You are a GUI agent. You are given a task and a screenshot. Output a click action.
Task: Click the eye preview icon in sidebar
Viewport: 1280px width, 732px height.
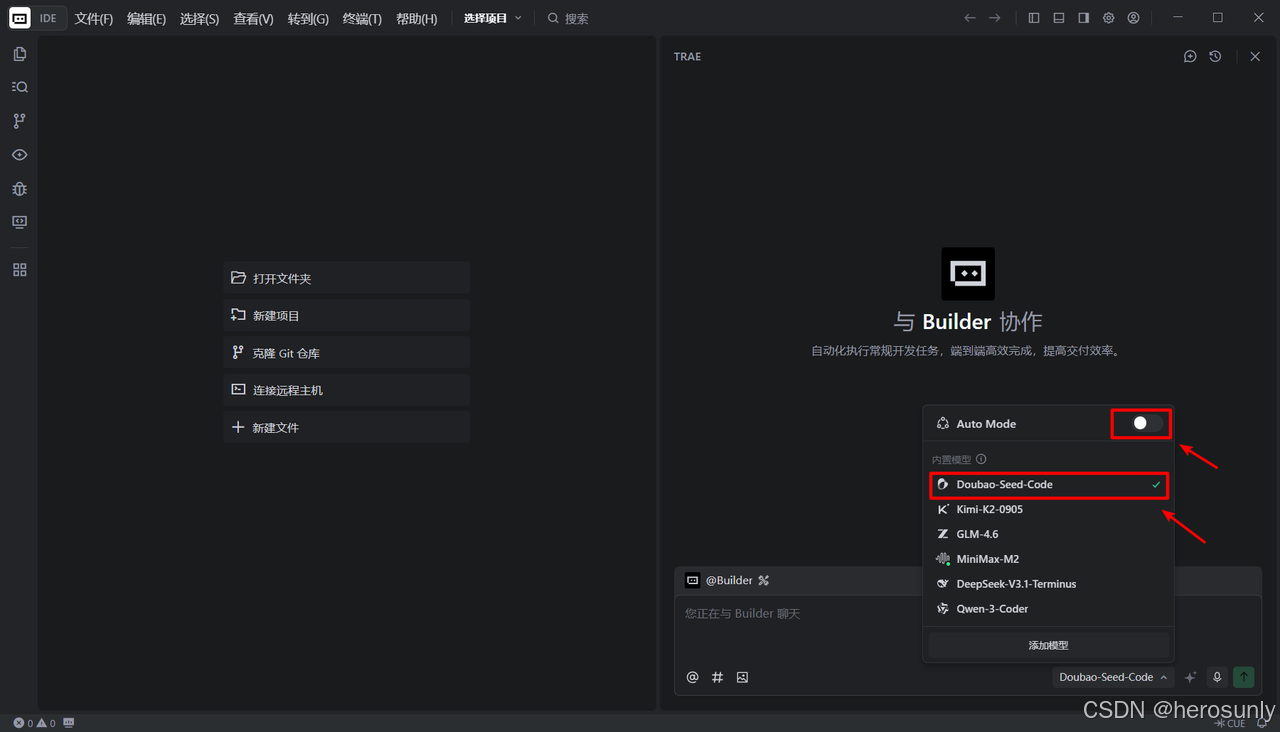coord(19,155)
